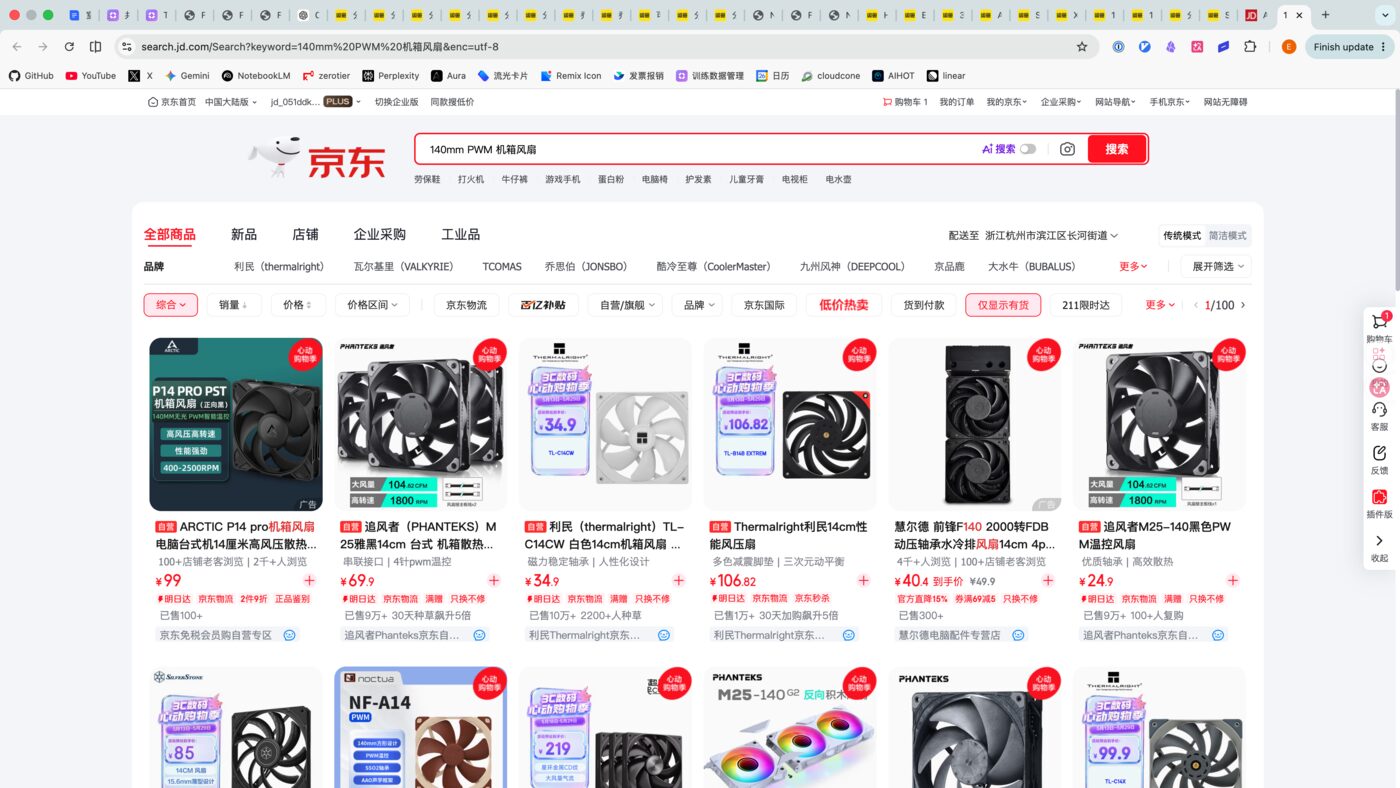Open the YouTube bookmark
The image size is (1400, 788).
(x=91, y=76)
